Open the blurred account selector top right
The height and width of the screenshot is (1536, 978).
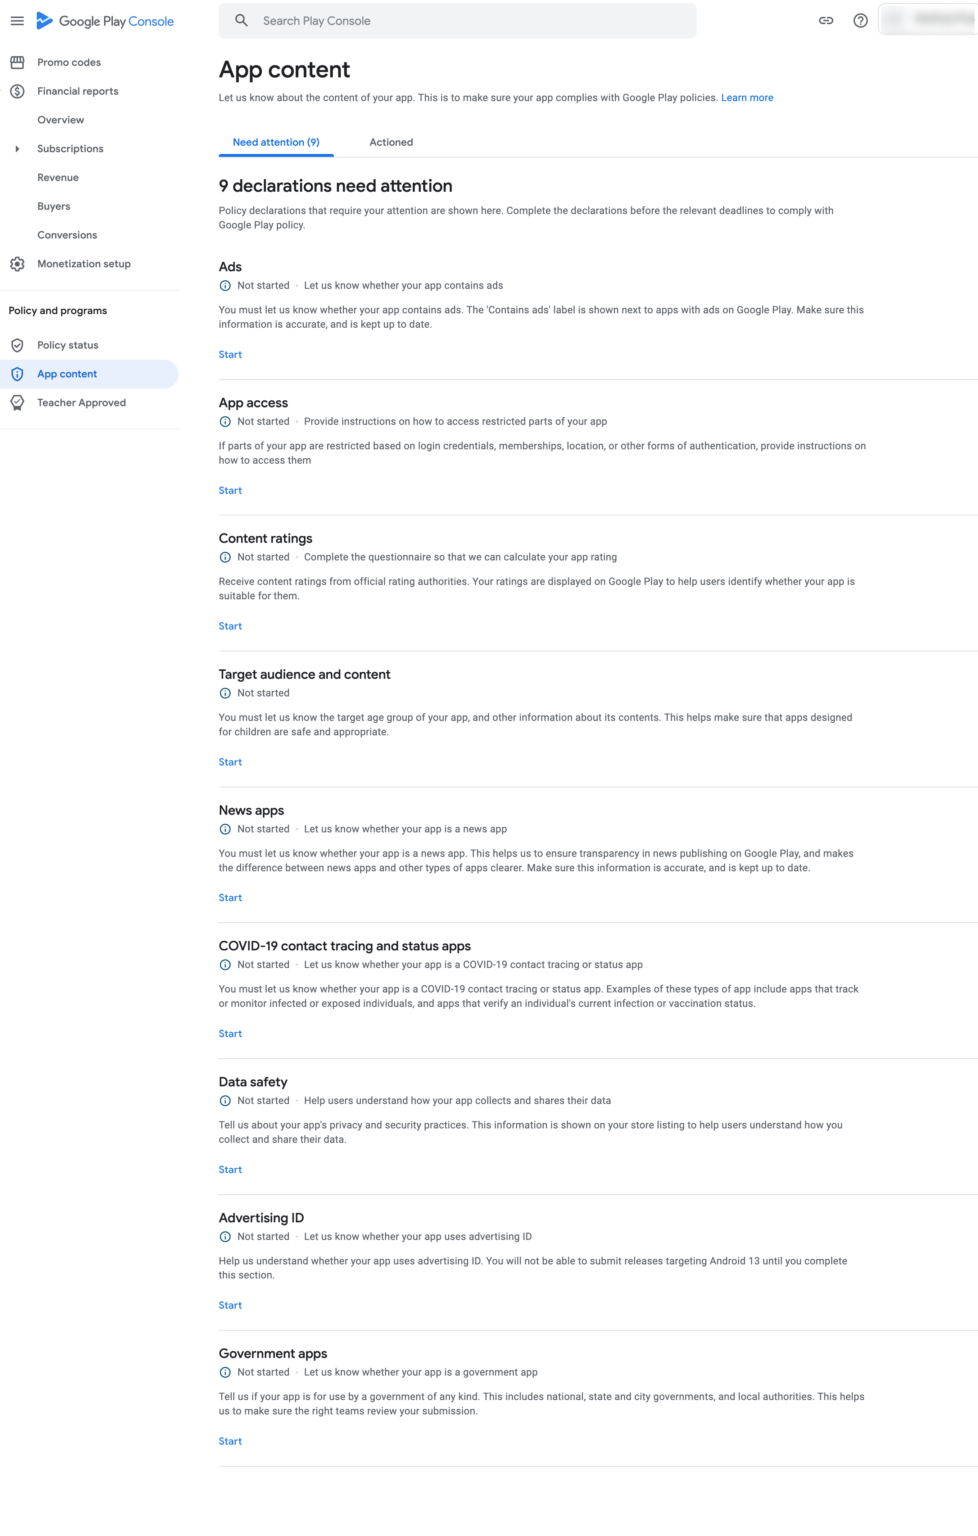click(928, 19)
